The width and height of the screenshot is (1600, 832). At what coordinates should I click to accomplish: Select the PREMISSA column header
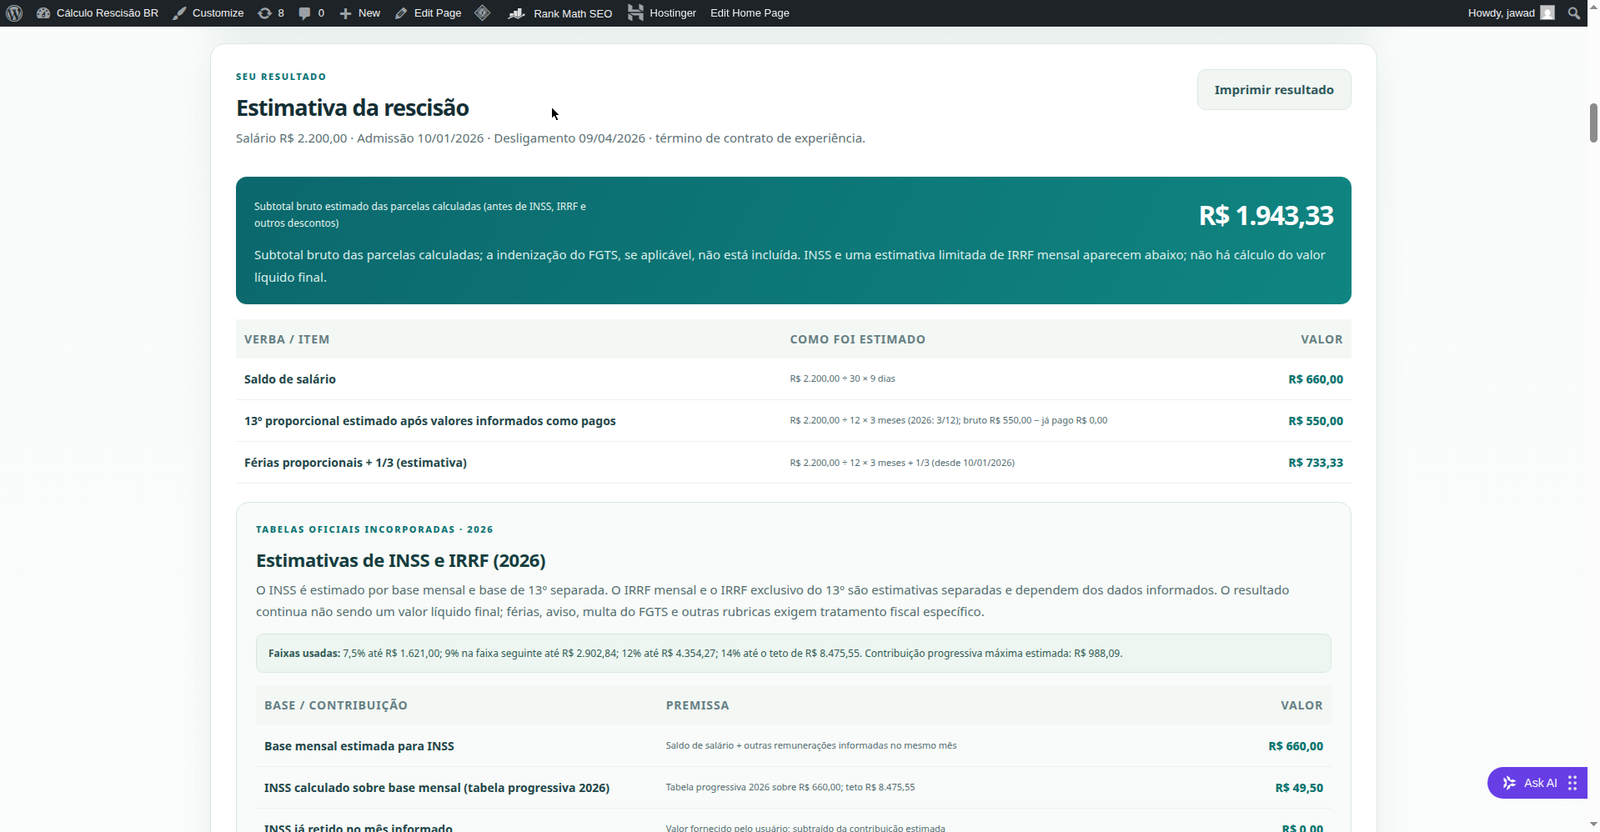(x=698, y=706)
